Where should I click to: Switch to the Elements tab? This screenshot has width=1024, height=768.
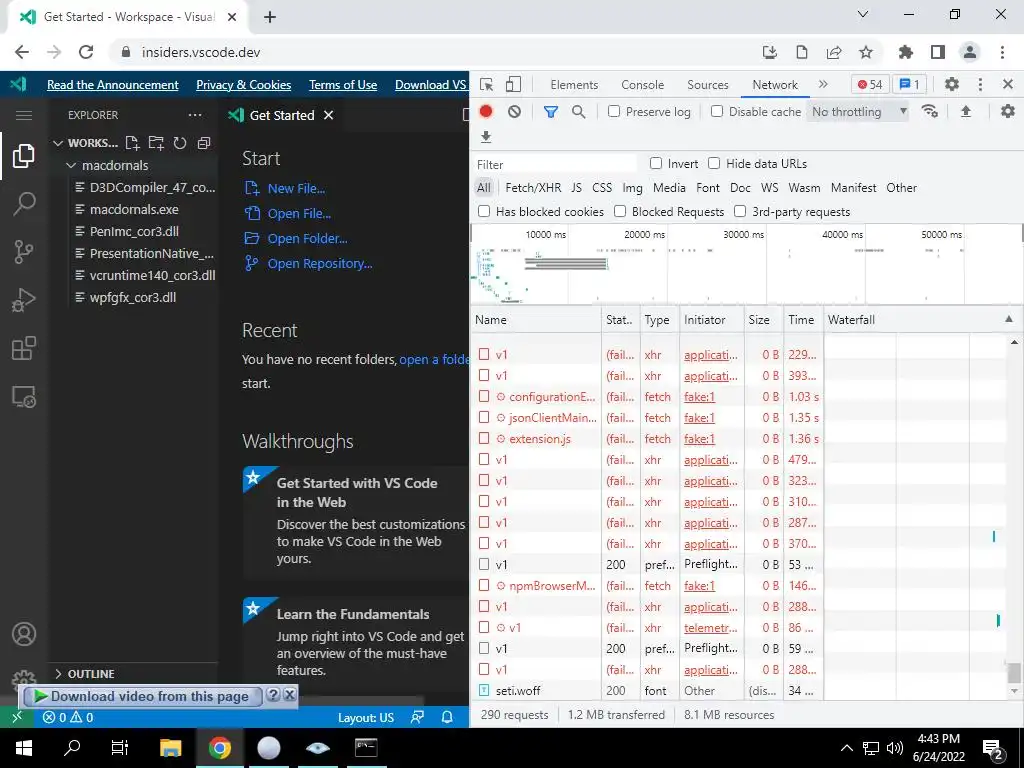point(573,84)
